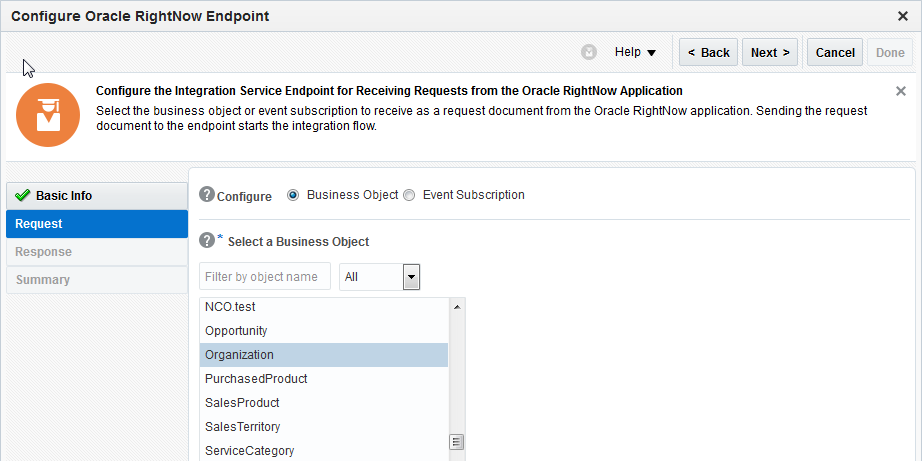Screen dimensions: 922x461
Task: Select Organization in the object list
Action: (x=324, y=355)
